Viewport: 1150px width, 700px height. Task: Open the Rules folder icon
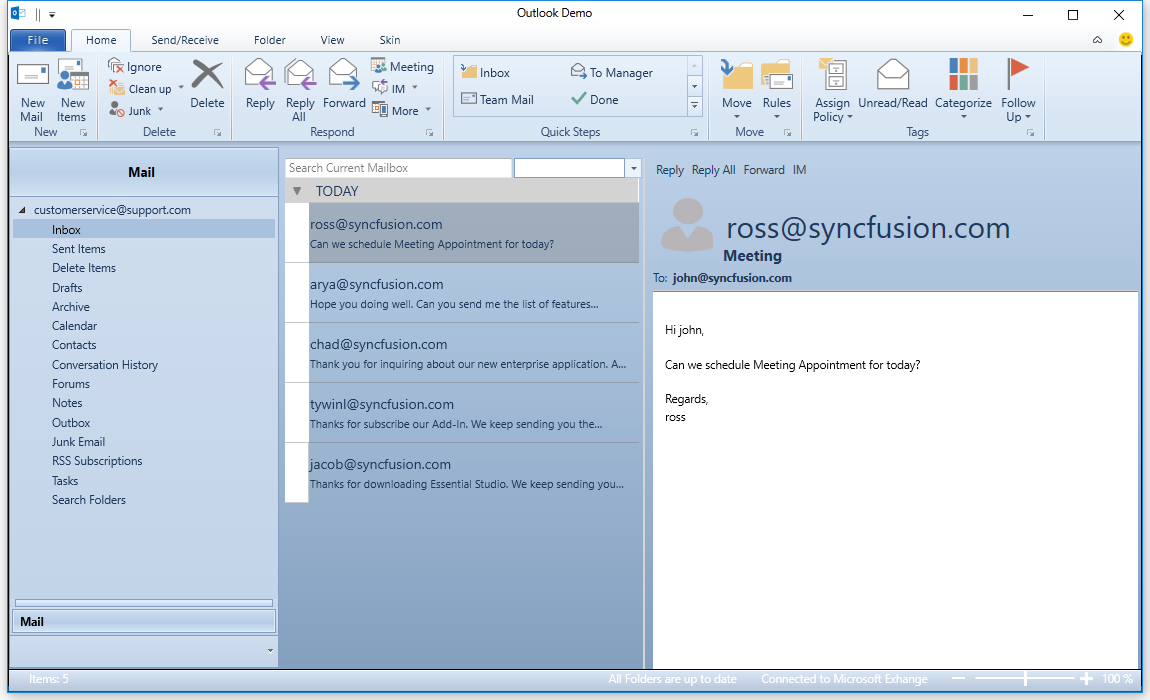(x=776, y=76)
